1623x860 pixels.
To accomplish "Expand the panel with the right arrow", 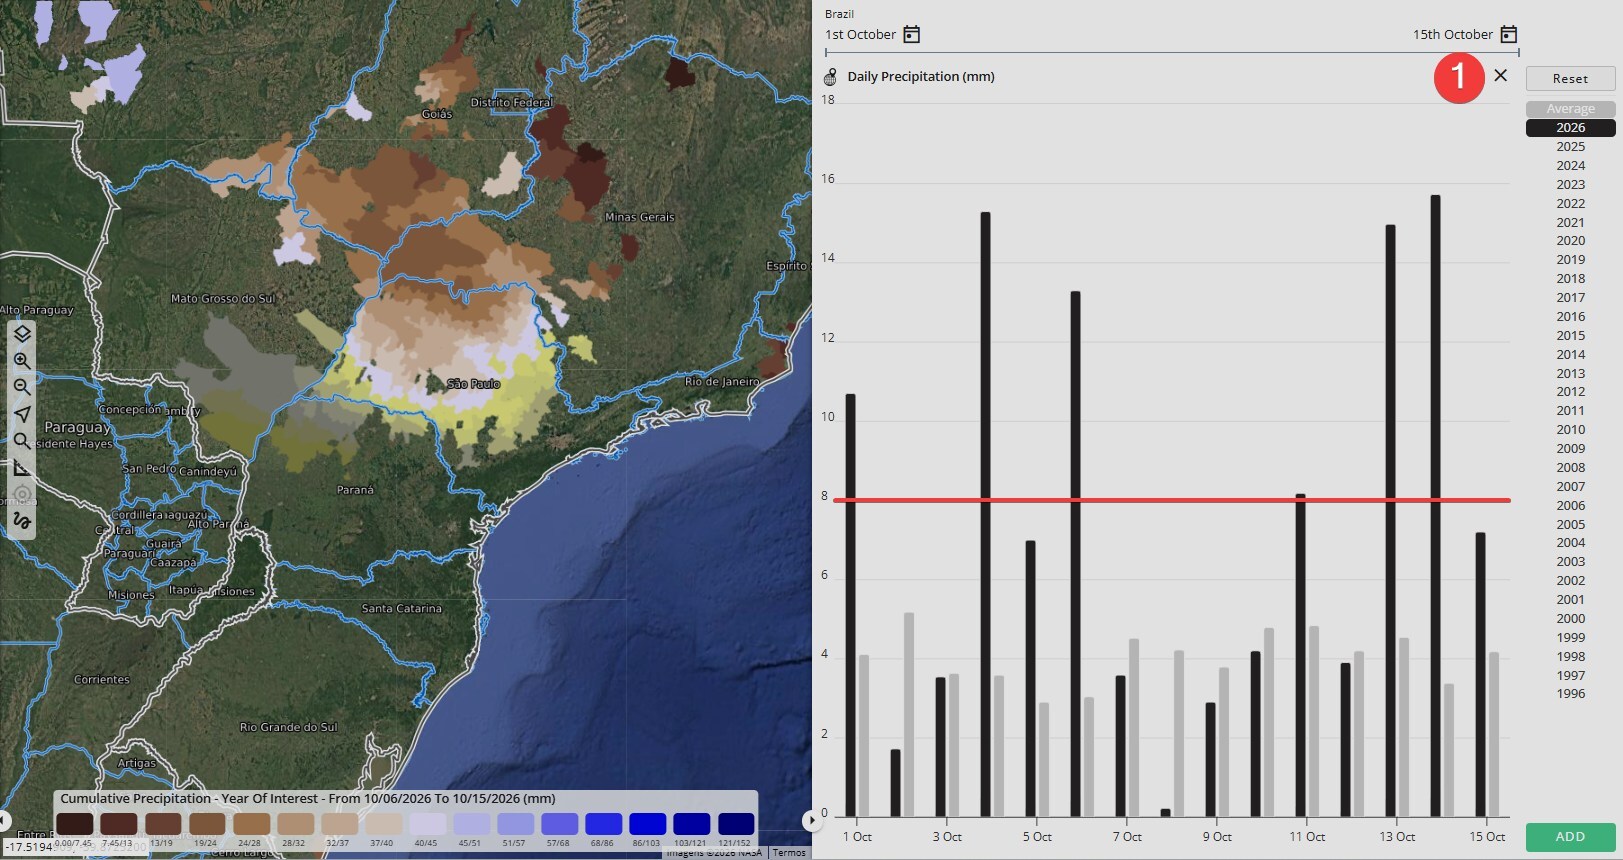I will [810, 821].
